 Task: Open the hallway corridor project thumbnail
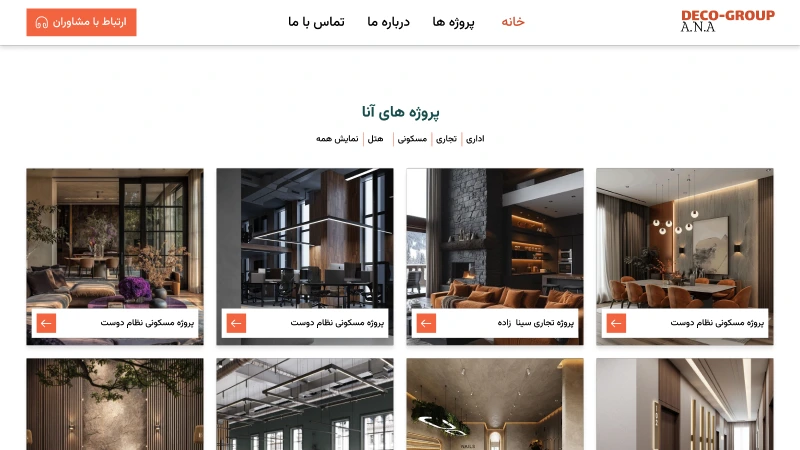685,404
